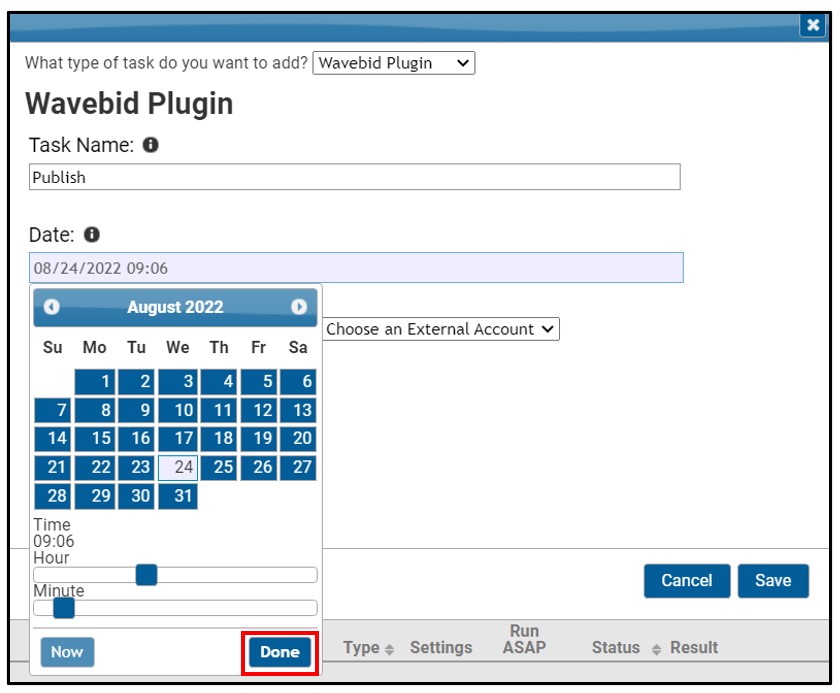Viewport: 840px width, 693px height.
Task: Select August 12 in the calendar
Action: tap(259, 410)
